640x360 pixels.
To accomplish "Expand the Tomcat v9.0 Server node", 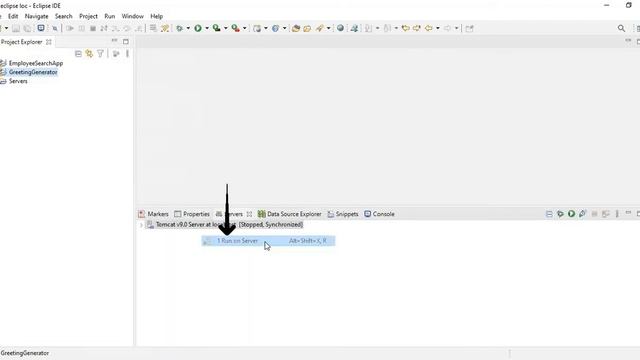I will [x=141, y=225].
